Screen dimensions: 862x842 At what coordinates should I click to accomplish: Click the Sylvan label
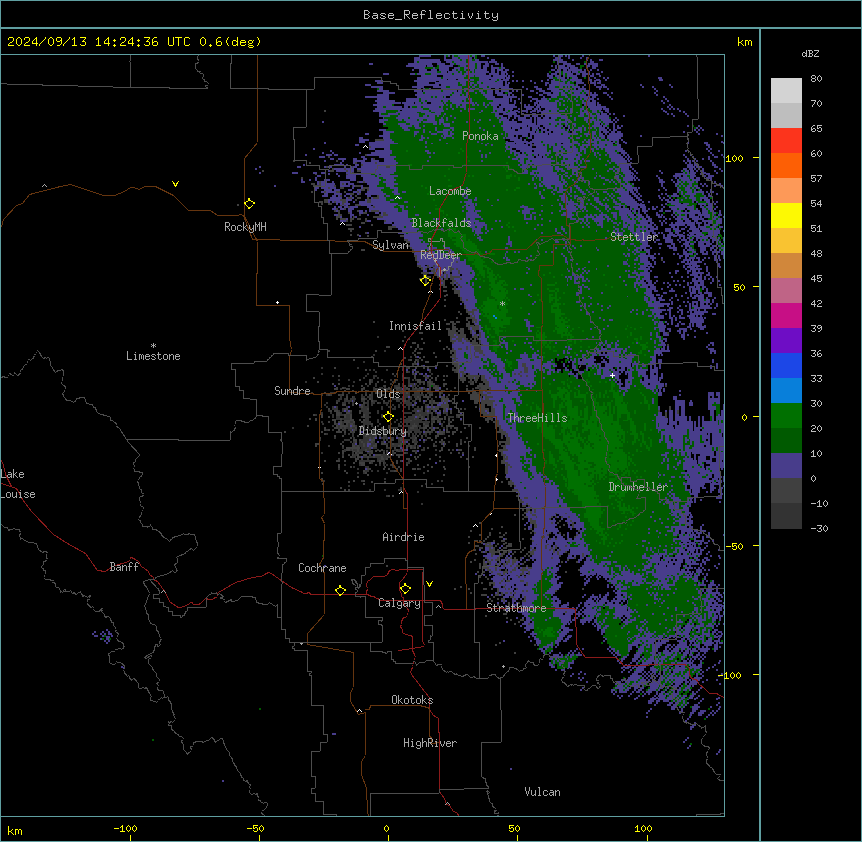pyautogui.click(x=390, y=245)
